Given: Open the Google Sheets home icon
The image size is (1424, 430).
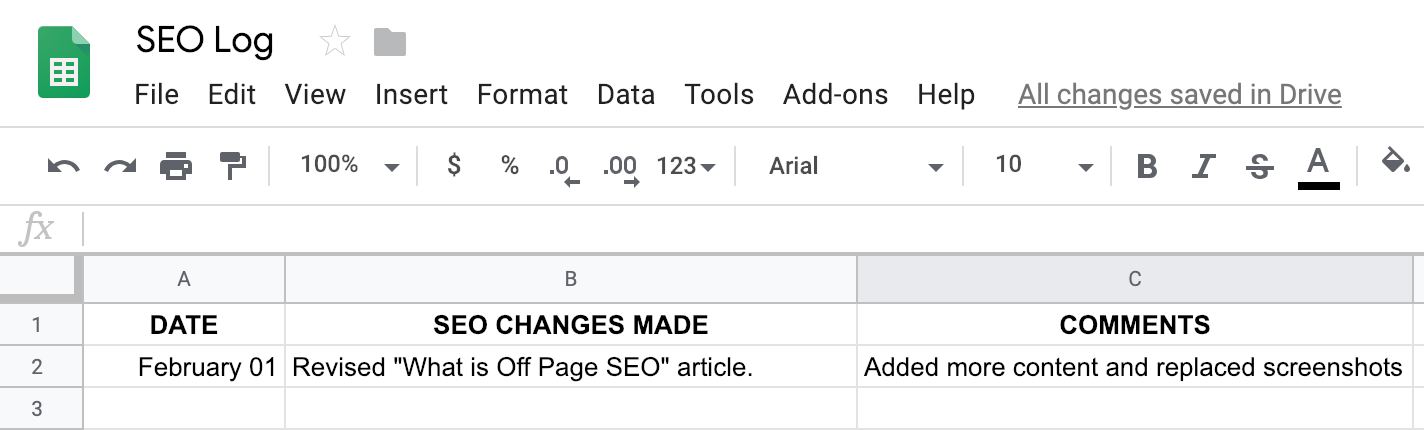Looking at the screenshot, I should (64, 63).
